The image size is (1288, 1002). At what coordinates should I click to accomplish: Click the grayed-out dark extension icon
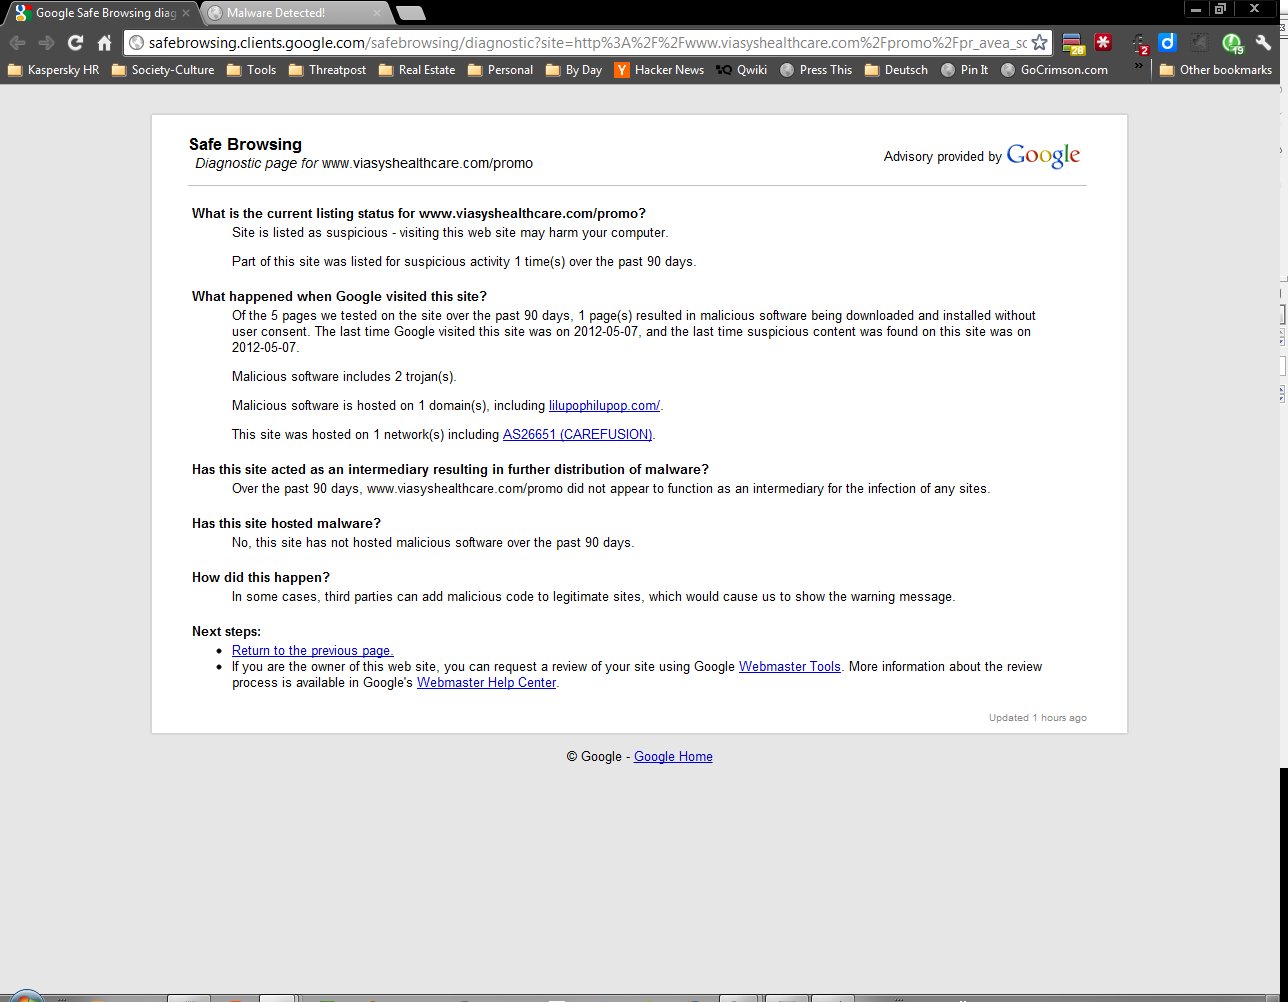(1200, 43)
